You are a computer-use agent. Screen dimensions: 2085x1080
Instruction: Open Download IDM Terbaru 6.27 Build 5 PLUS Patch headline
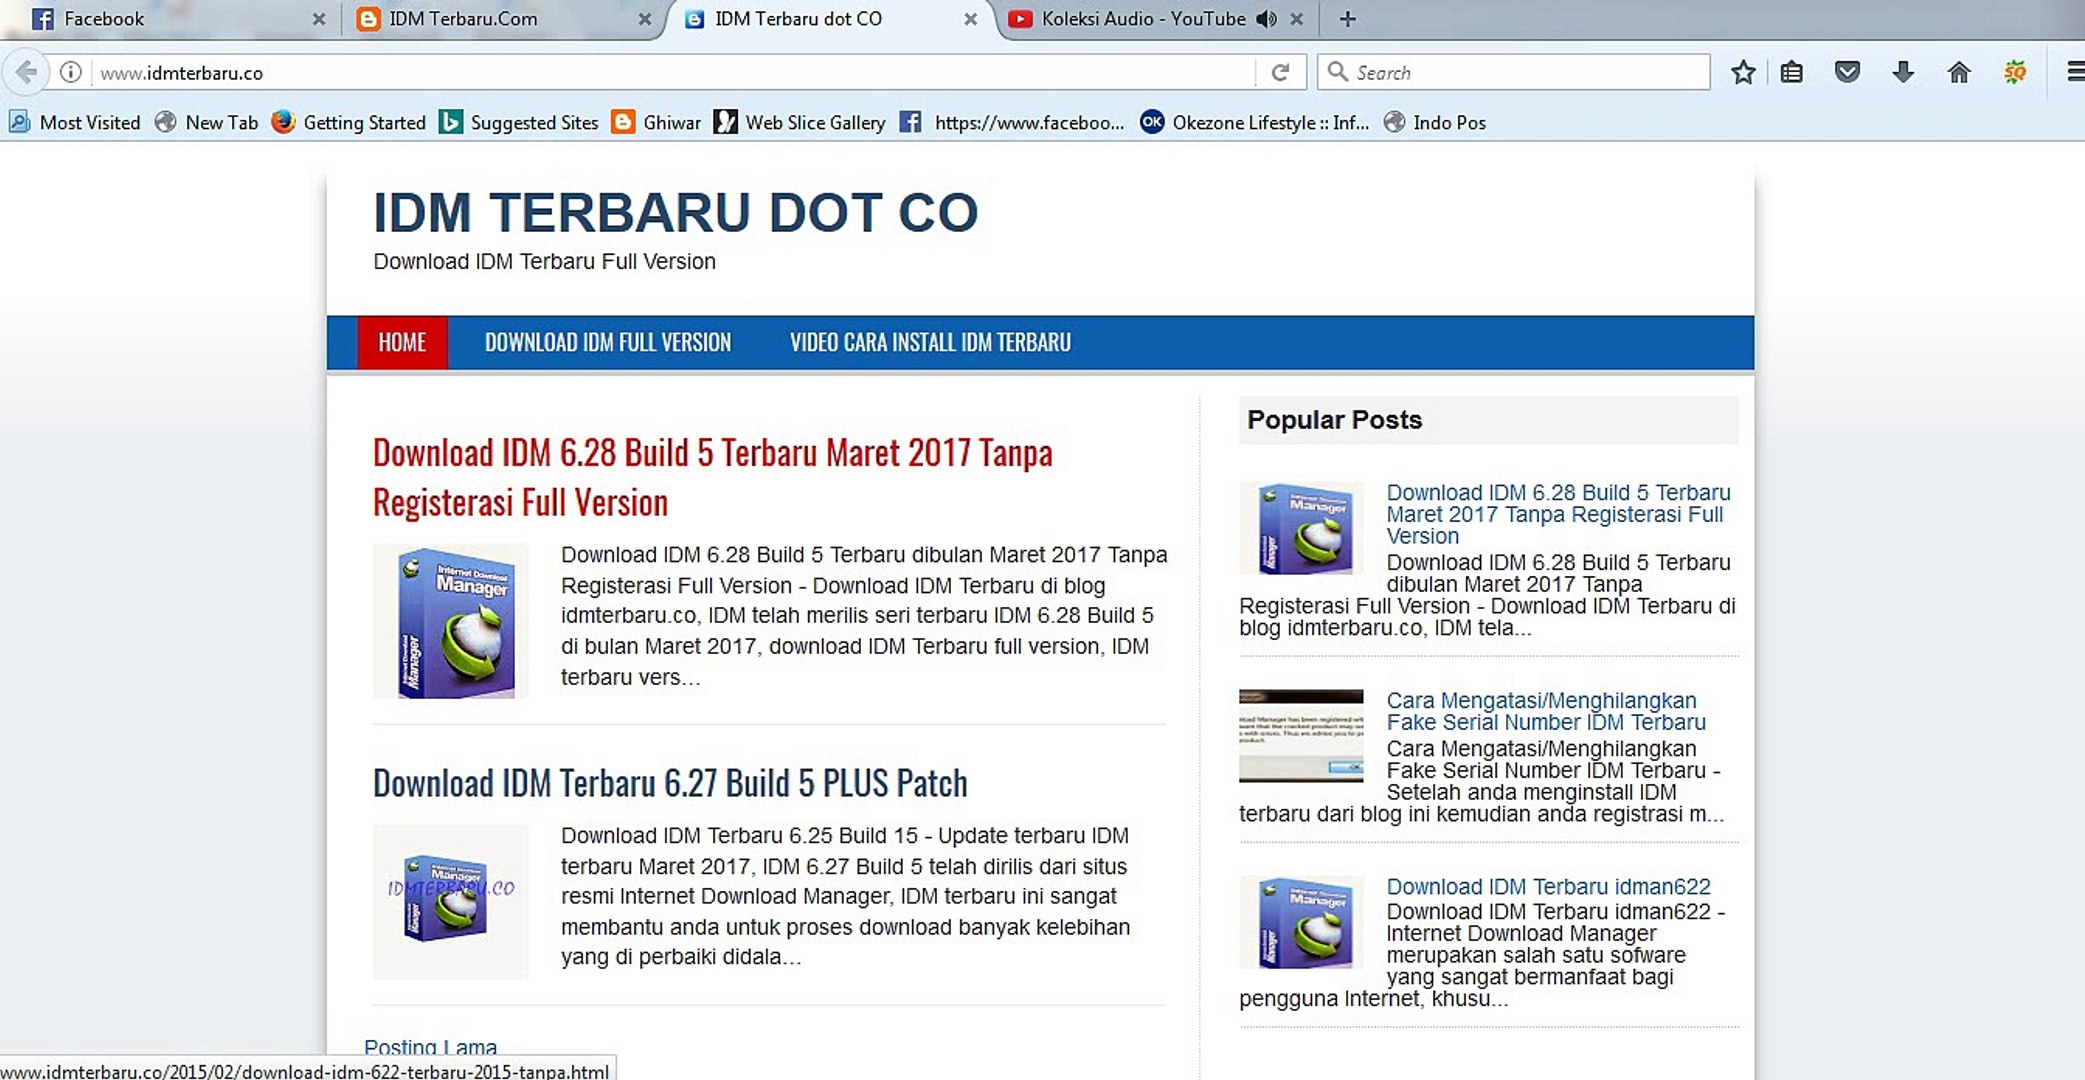point(670,783)
